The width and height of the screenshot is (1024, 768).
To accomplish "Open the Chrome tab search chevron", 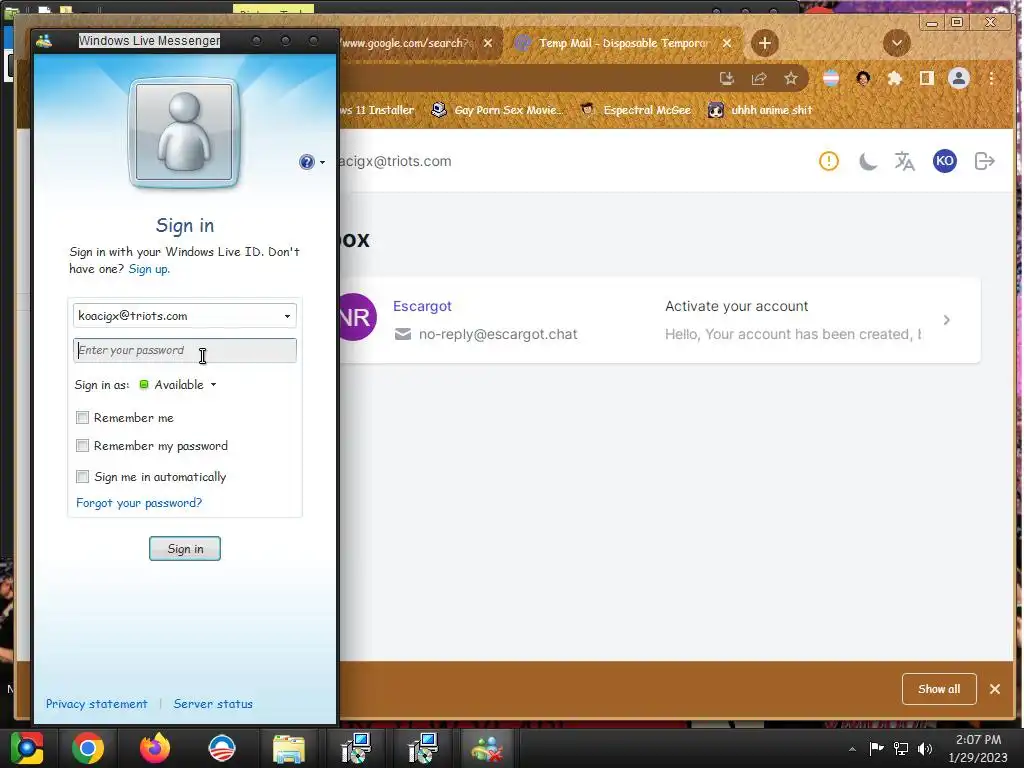I will [897, 43].
